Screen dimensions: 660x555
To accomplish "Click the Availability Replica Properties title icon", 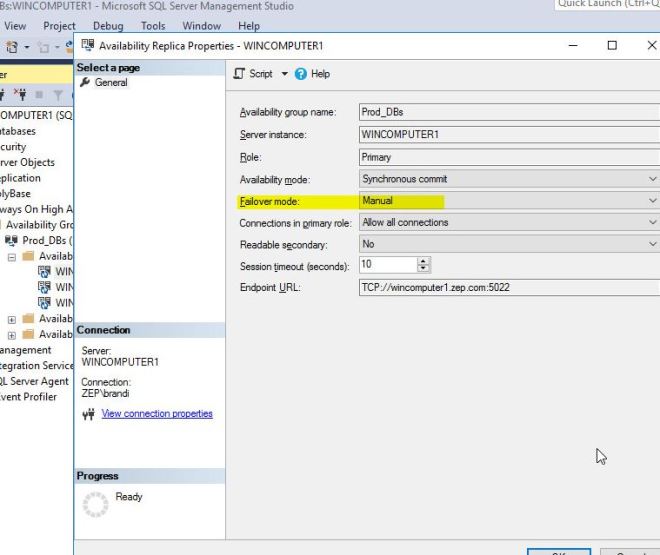I will click(x=87, y=45).
